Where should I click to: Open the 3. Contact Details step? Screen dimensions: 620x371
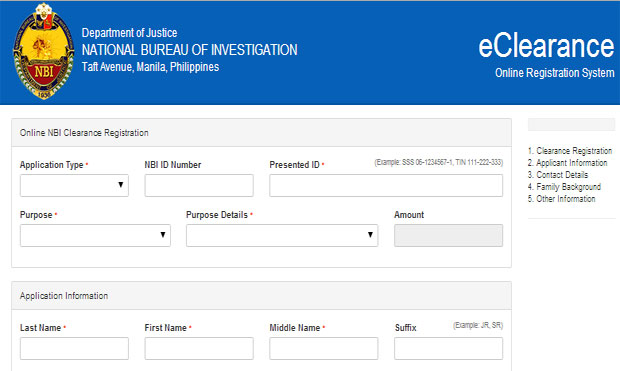tap(558, 175)
